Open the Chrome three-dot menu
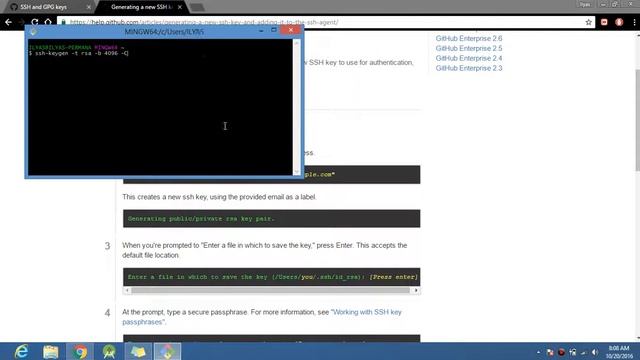Screen dimensions: 640x360 coord(634,22)
